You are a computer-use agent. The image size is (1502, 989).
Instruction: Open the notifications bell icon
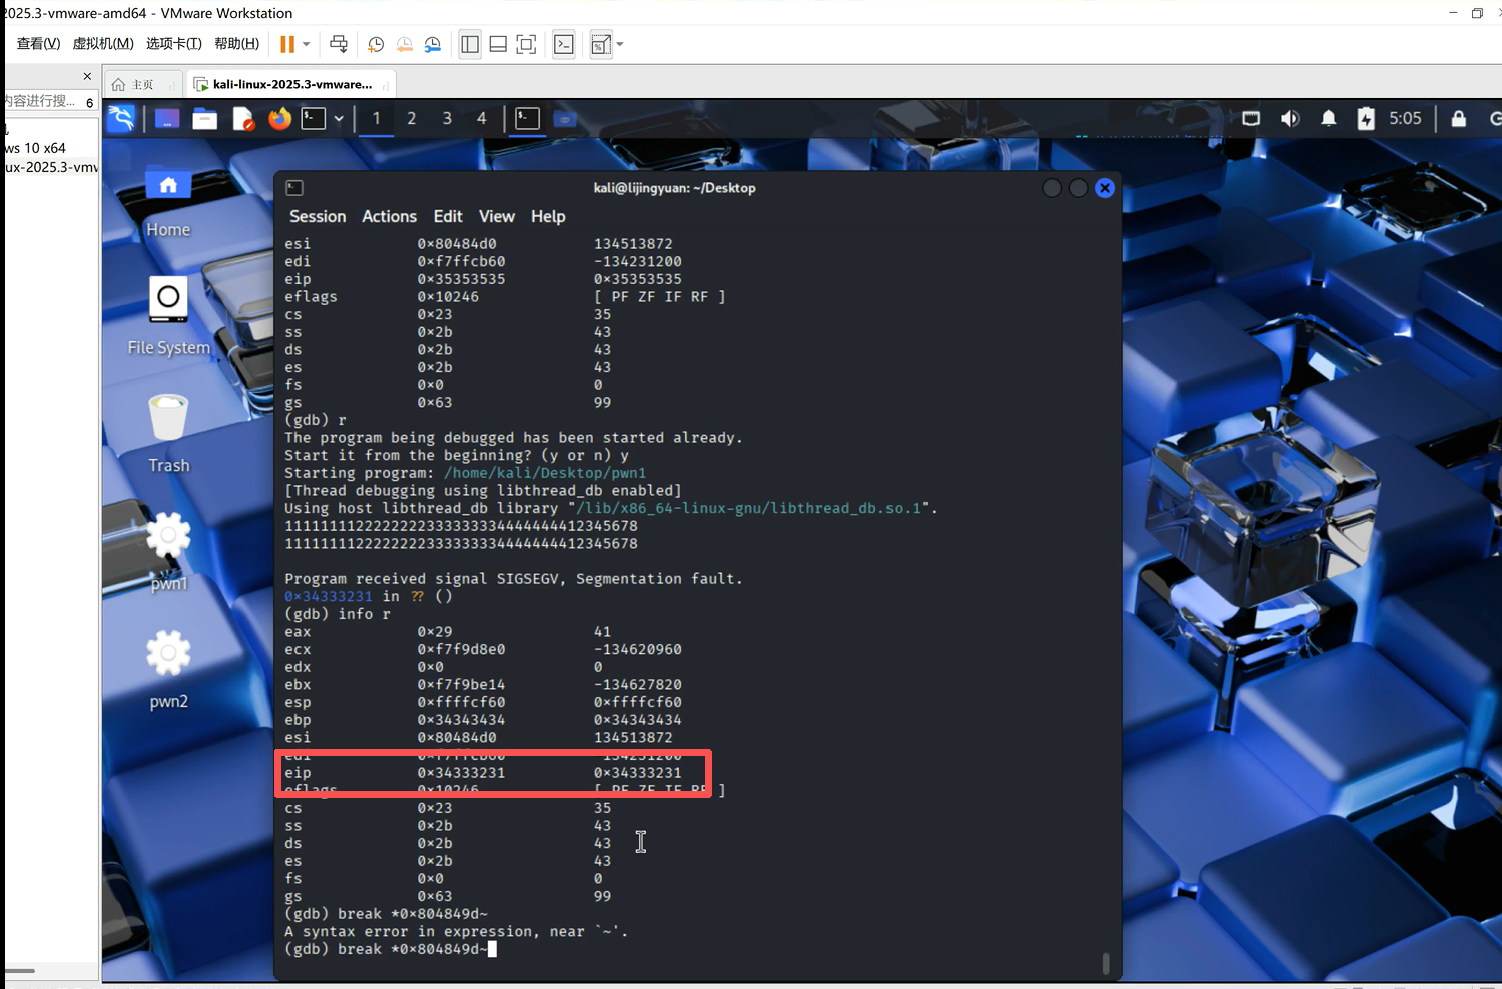click(1328, 118)
